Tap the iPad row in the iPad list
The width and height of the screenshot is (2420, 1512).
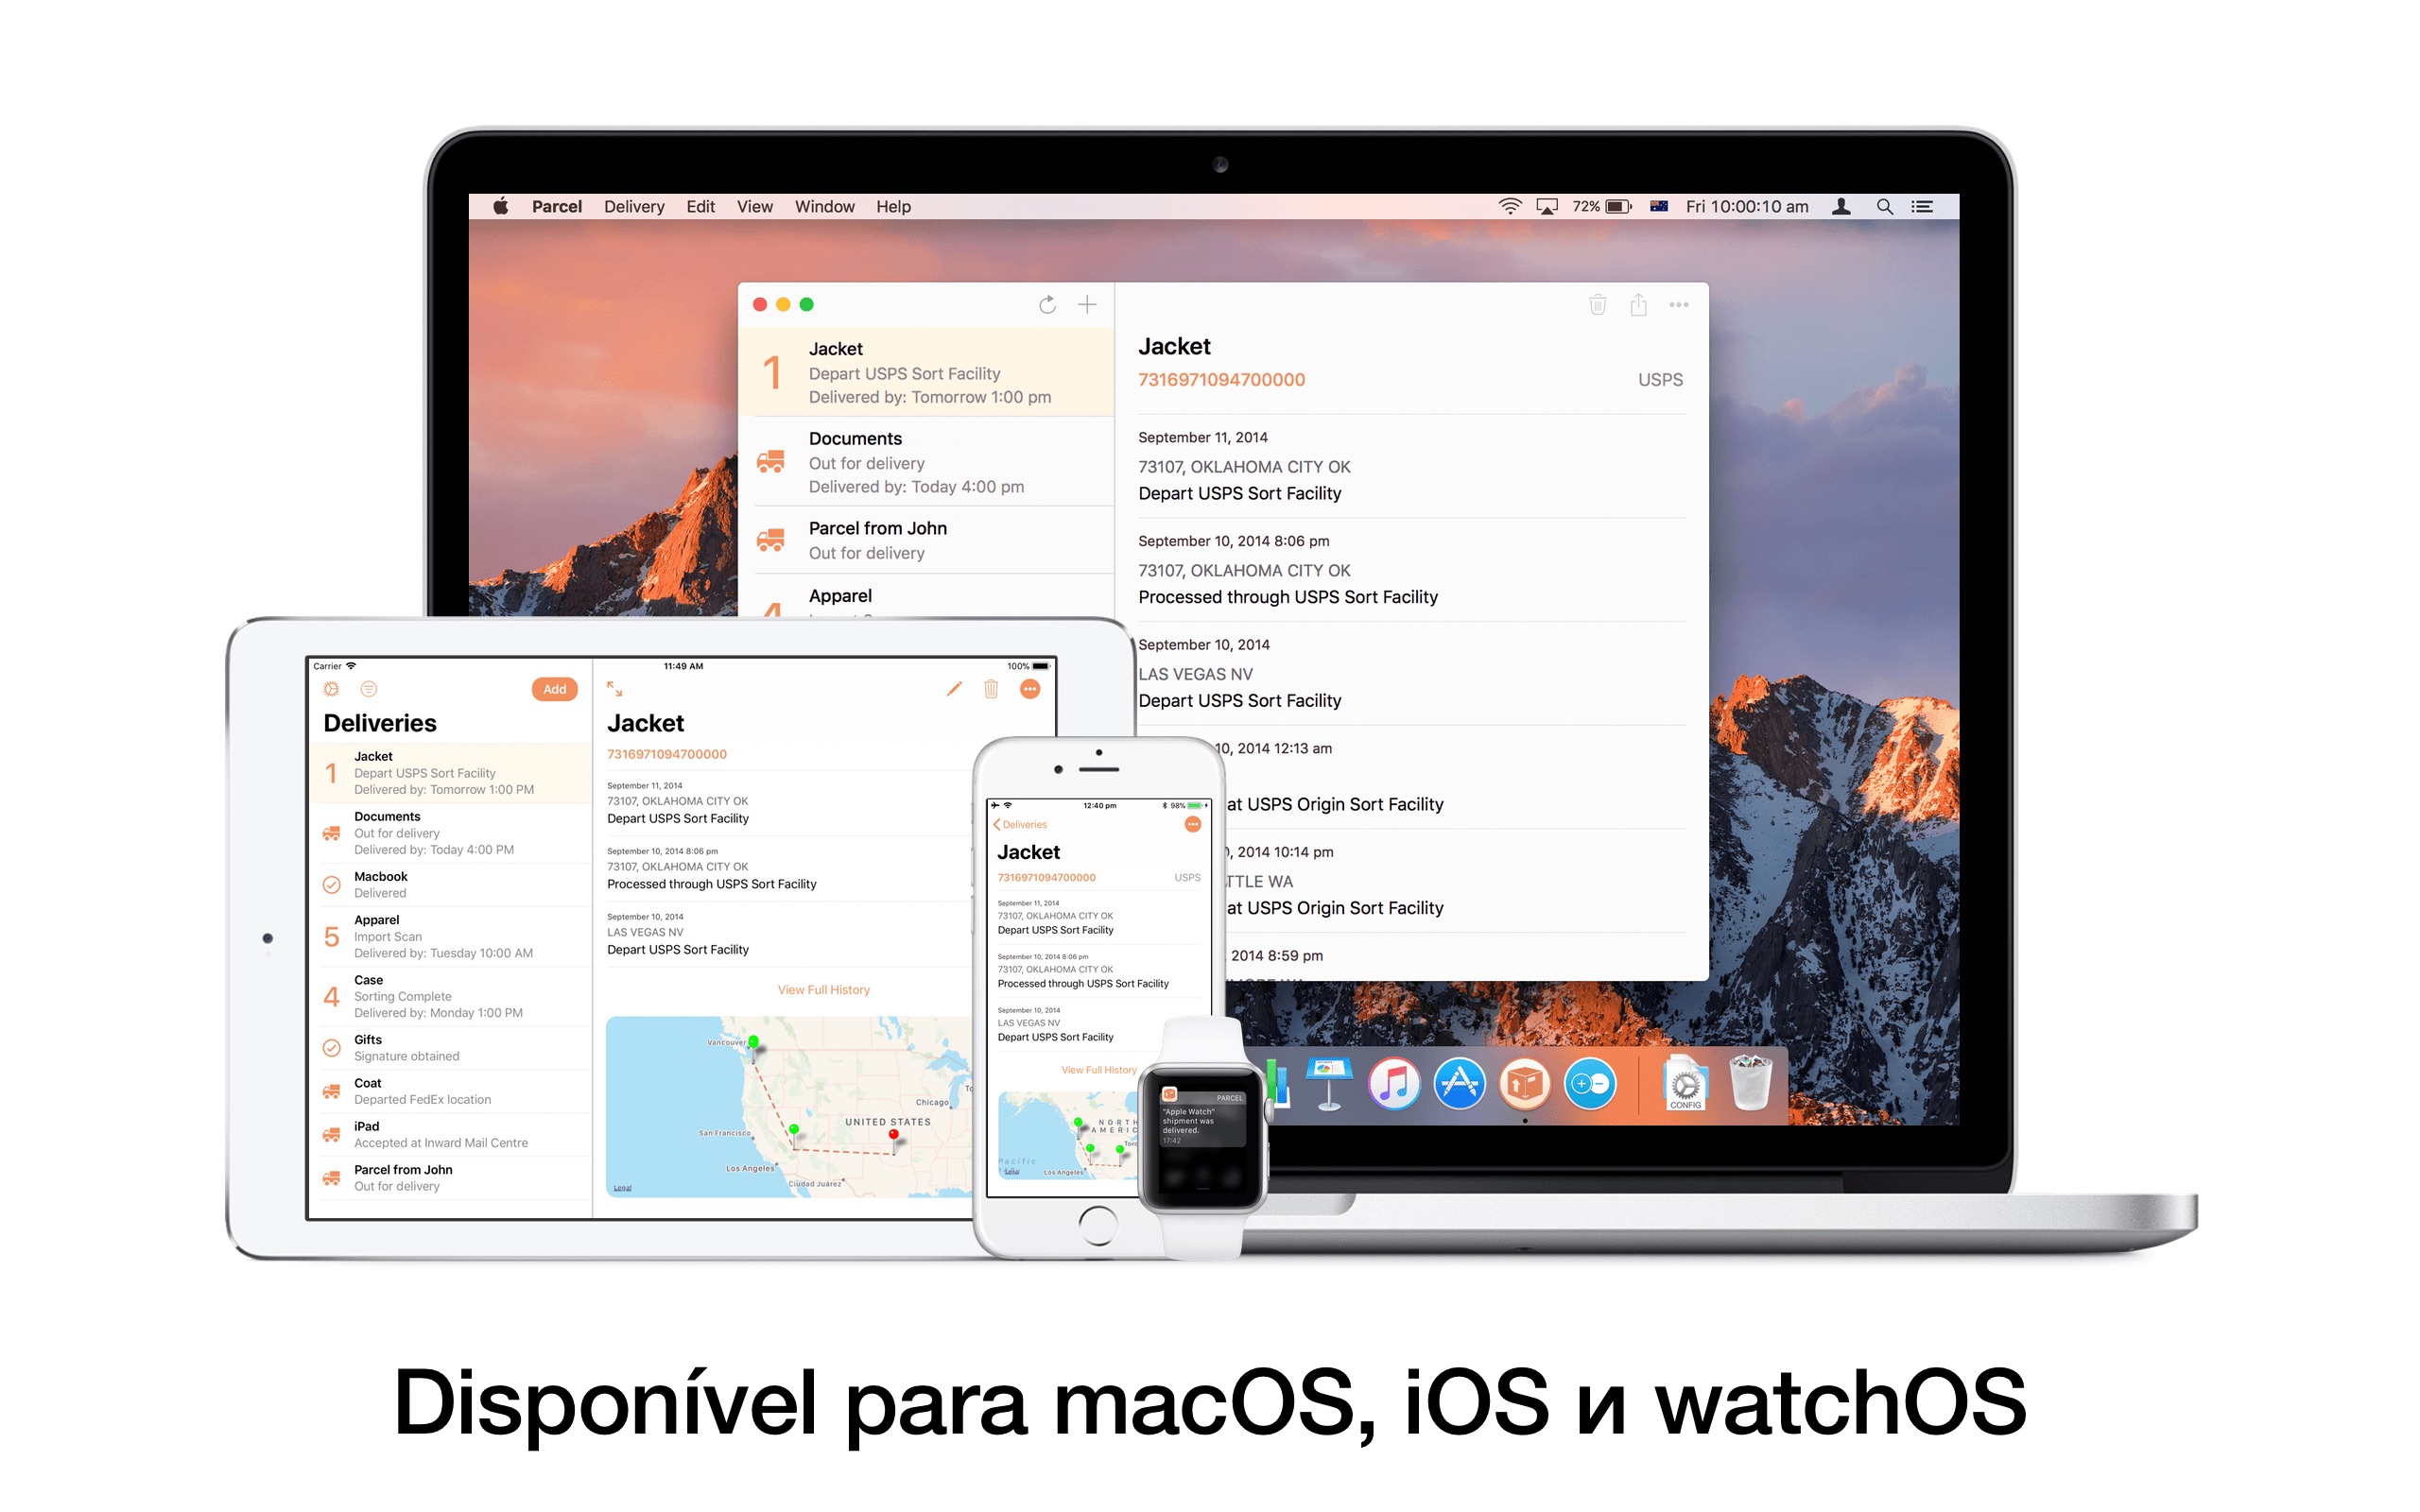pos(451,1135)
